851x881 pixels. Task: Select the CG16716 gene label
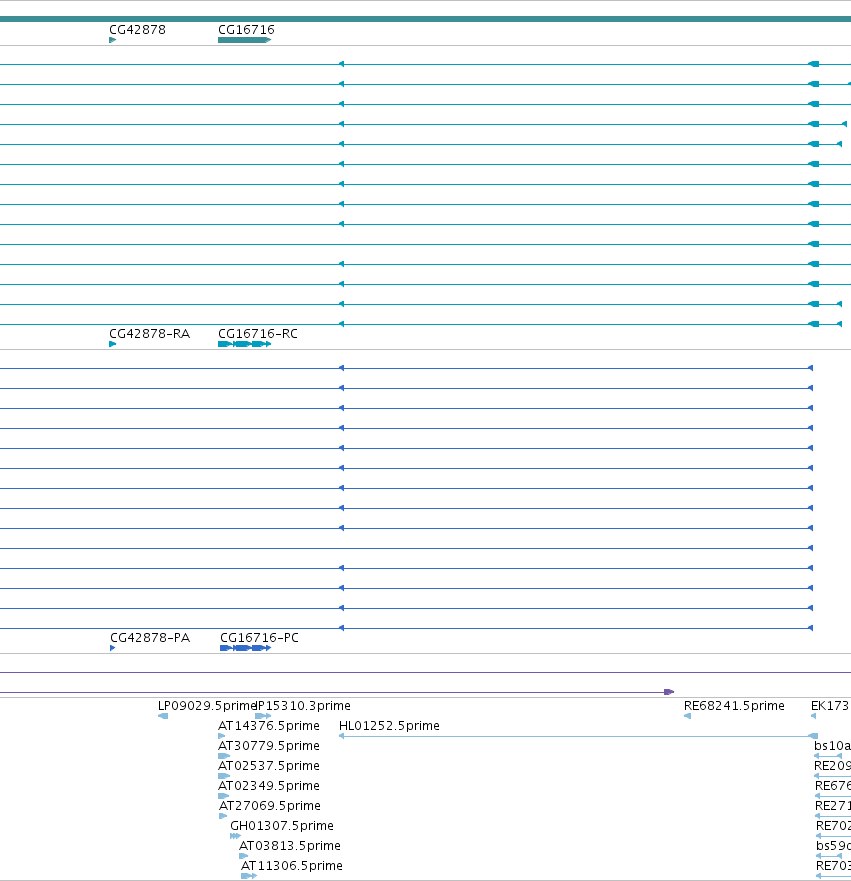point(246,30)
